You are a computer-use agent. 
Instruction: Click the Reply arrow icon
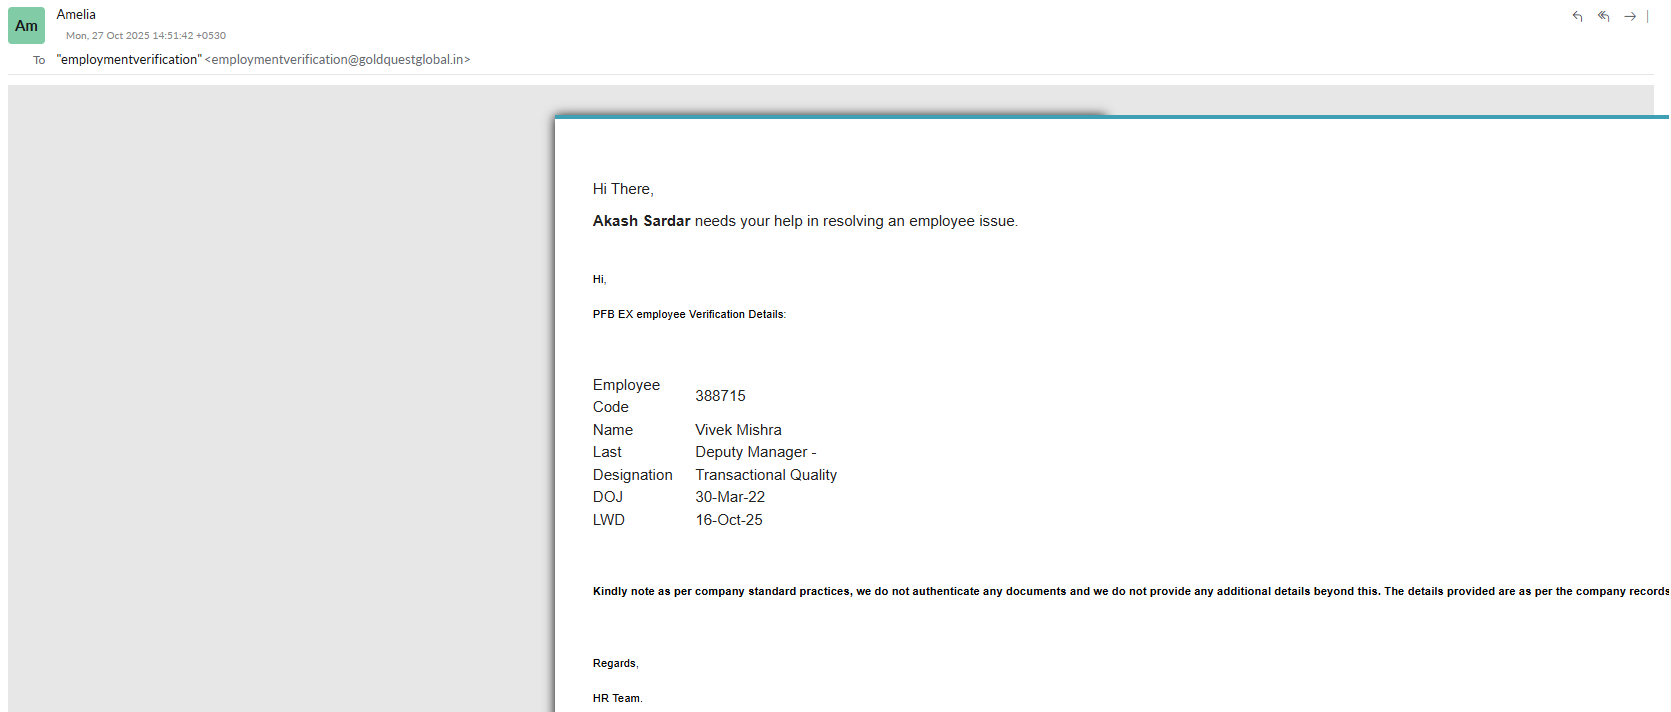pos(1577,16)
